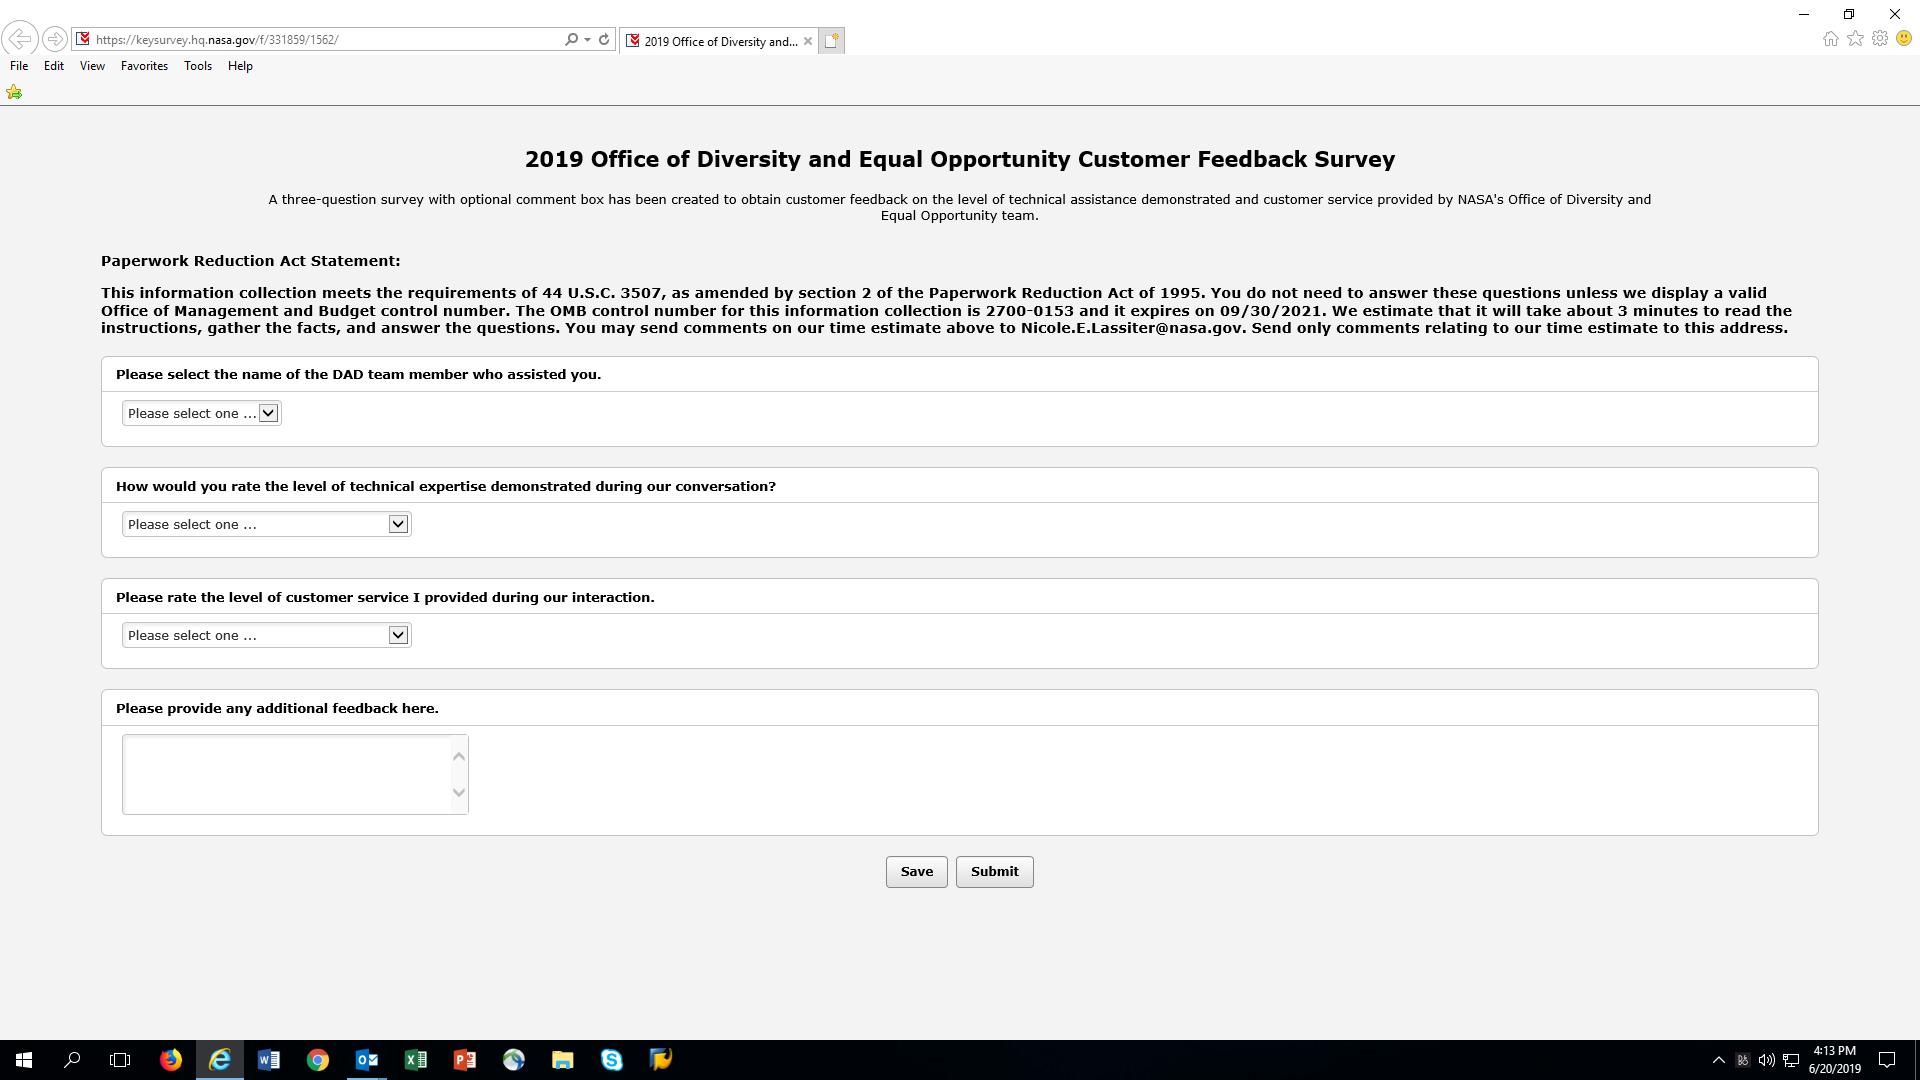Open the Favorites menu
The height and width of the screenshot is (1080, 1920).
[x=144, y=66]
